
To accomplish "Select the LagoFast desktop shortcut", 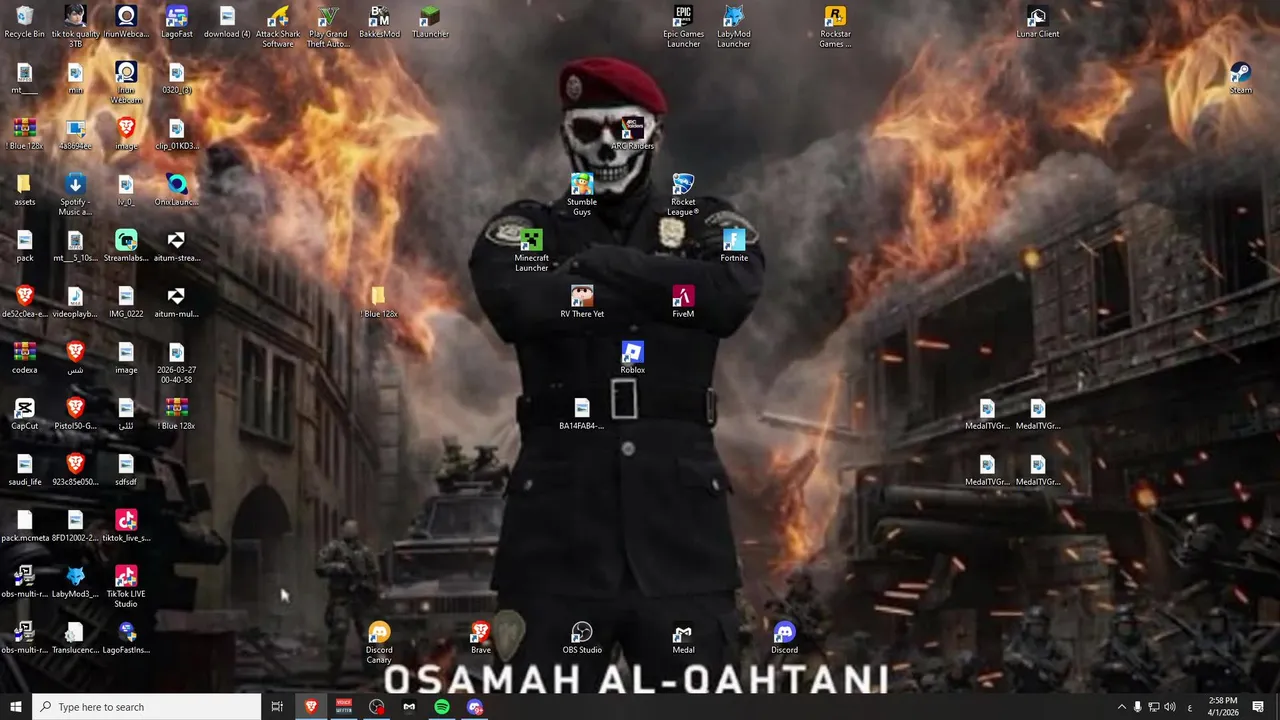I will click(177, 22).
